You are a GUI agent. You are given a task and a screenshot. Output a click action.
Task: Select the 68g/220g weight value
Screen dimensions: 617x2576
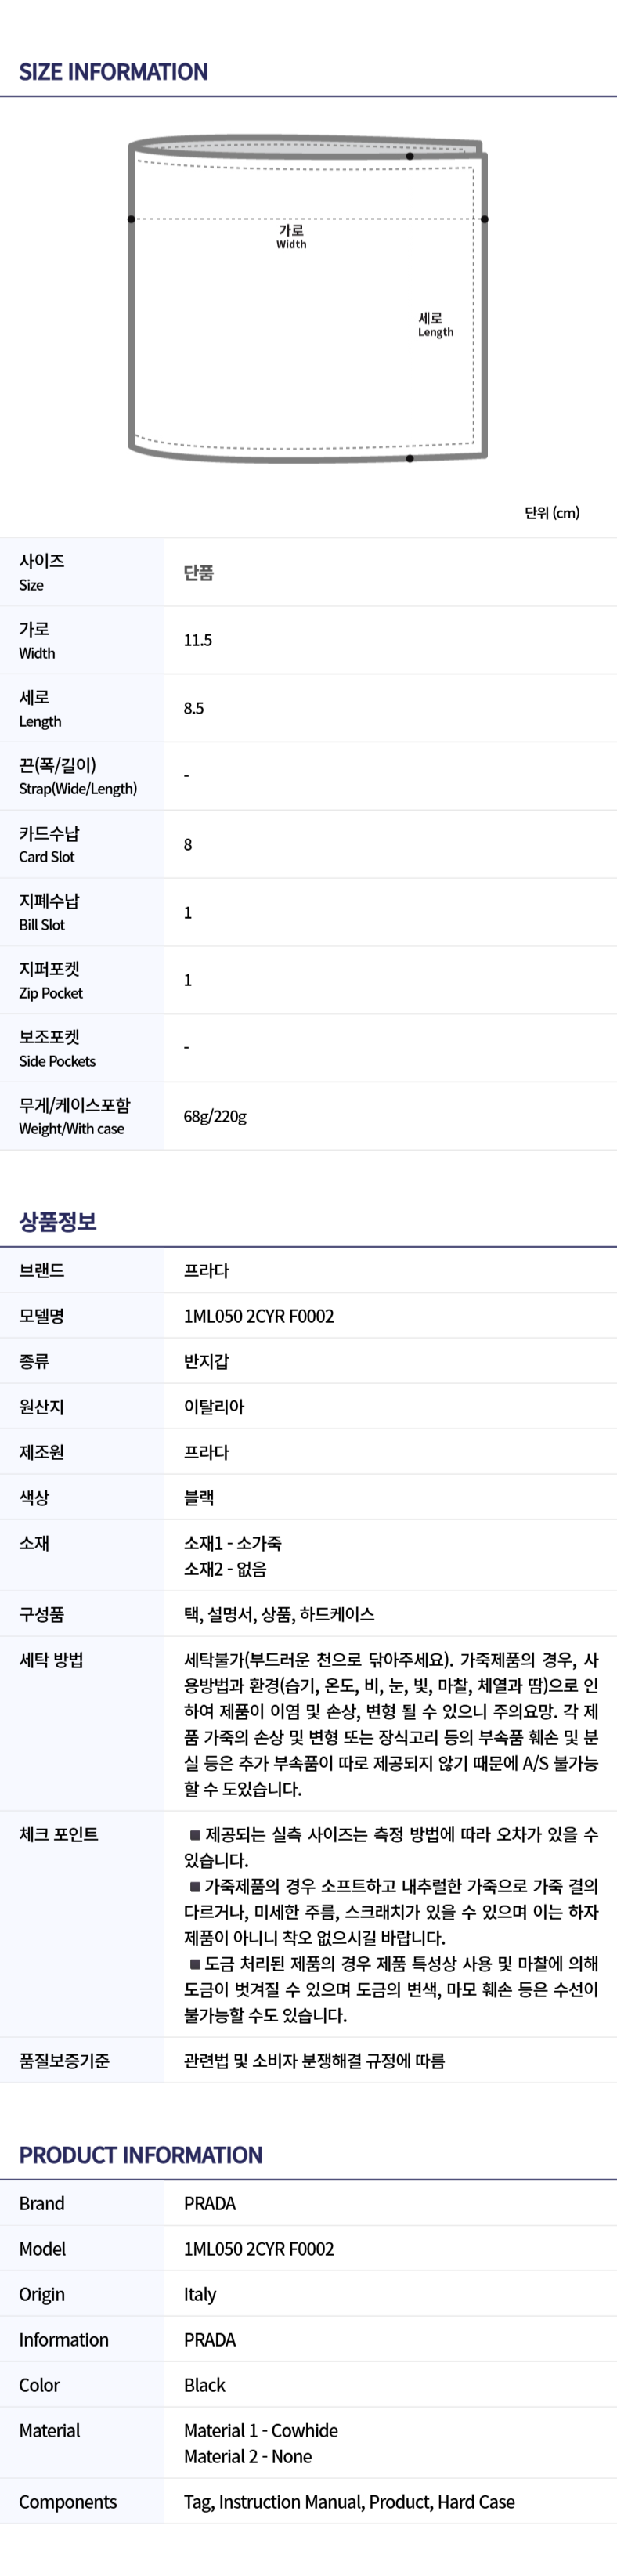(x=215, y=1116)
